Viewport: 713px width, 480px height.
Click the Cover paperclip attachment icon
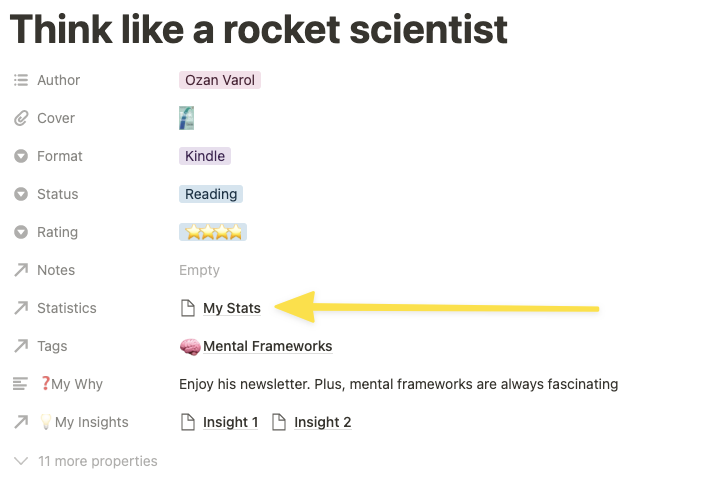(21, 118)
